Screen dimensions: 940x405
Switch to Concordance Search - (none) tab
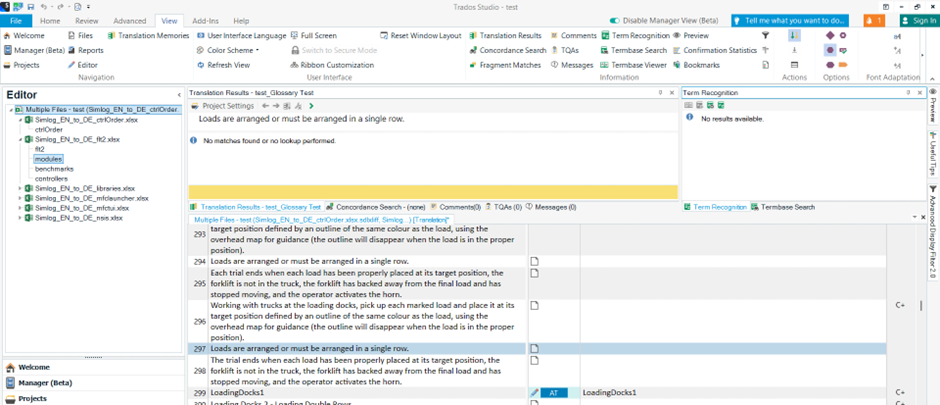point(376,207)
